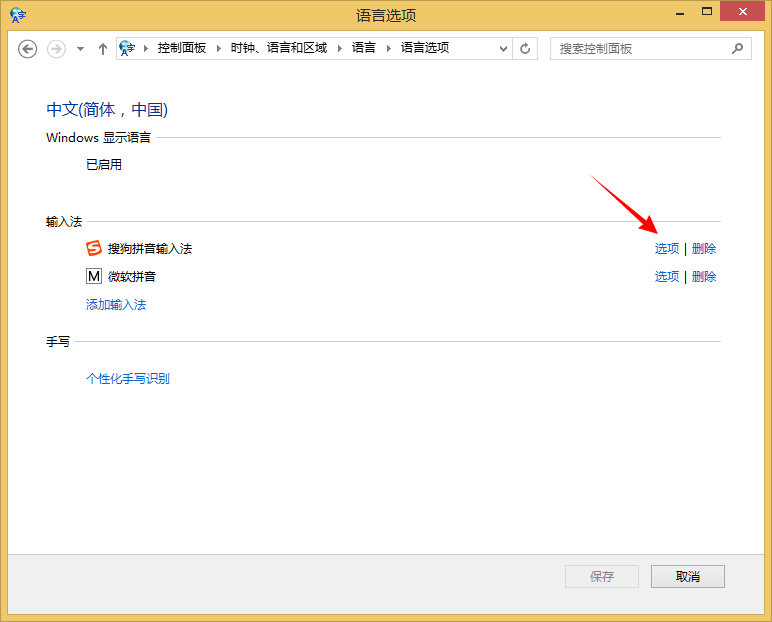772x622 pixels.
Task: Go back with the back arrow button
Action: [28, 49]
